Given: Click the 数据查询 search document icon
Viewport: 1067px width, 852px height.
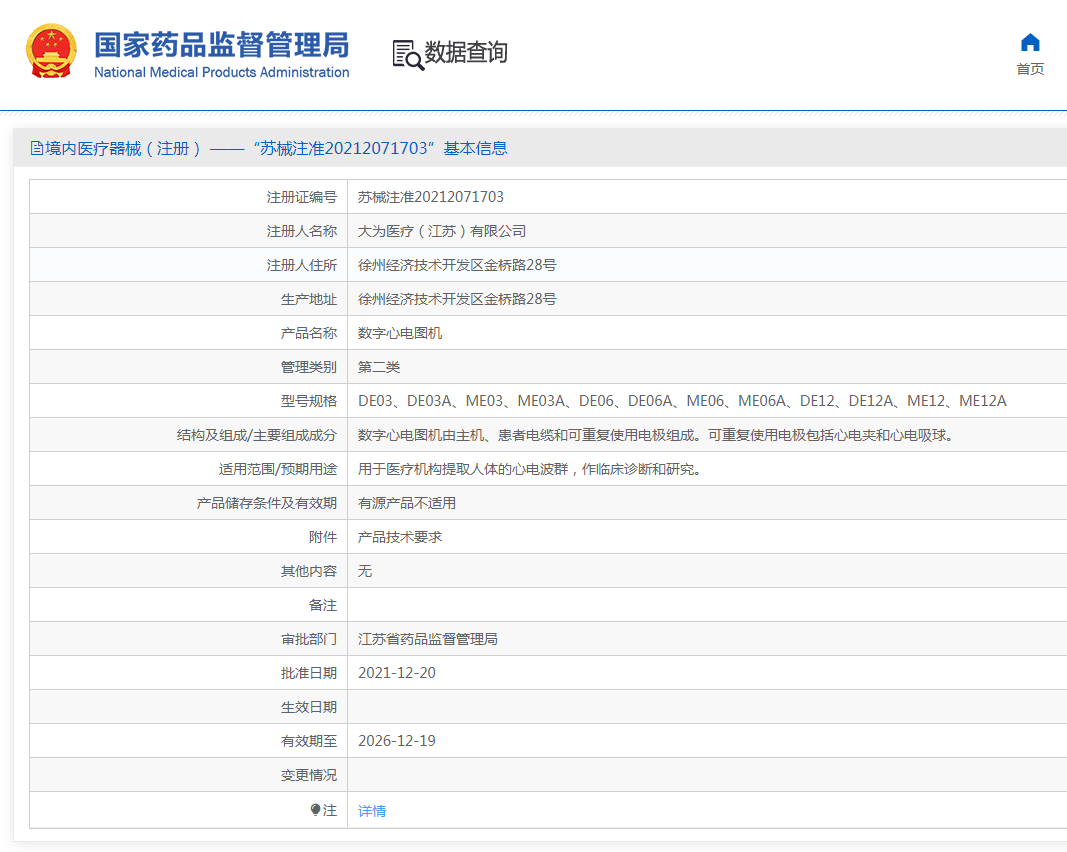Looking at the screenshot, I should (x=408, y=54).
